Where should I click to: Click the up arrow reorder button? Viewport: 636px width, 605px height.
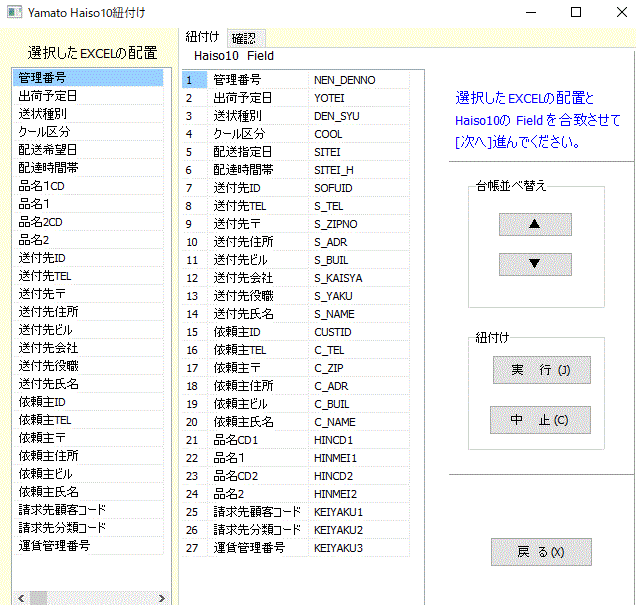point(535,225)
